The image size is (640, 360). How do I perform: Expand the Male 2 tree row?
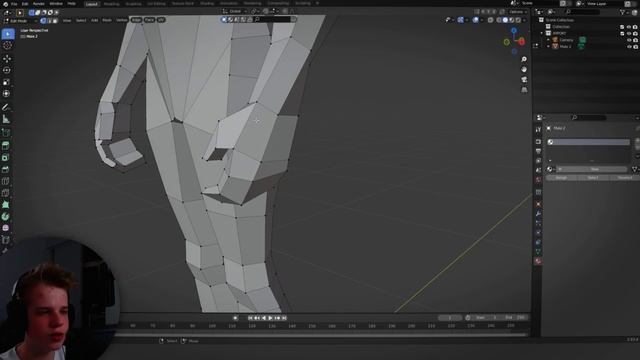[548, 47]
